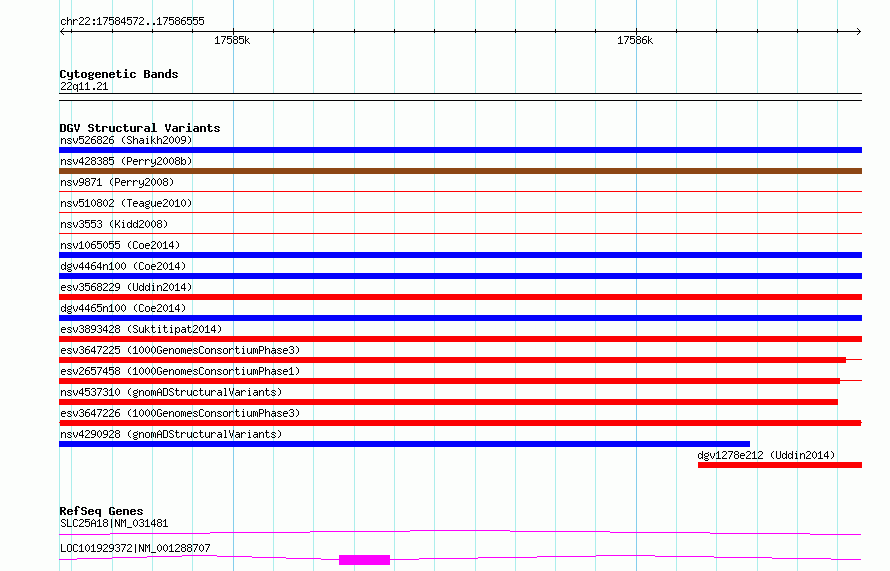Click the nsv9871 thin red variant line
The width and height of the screenshot is (890, 571).
tap(460, 192)
